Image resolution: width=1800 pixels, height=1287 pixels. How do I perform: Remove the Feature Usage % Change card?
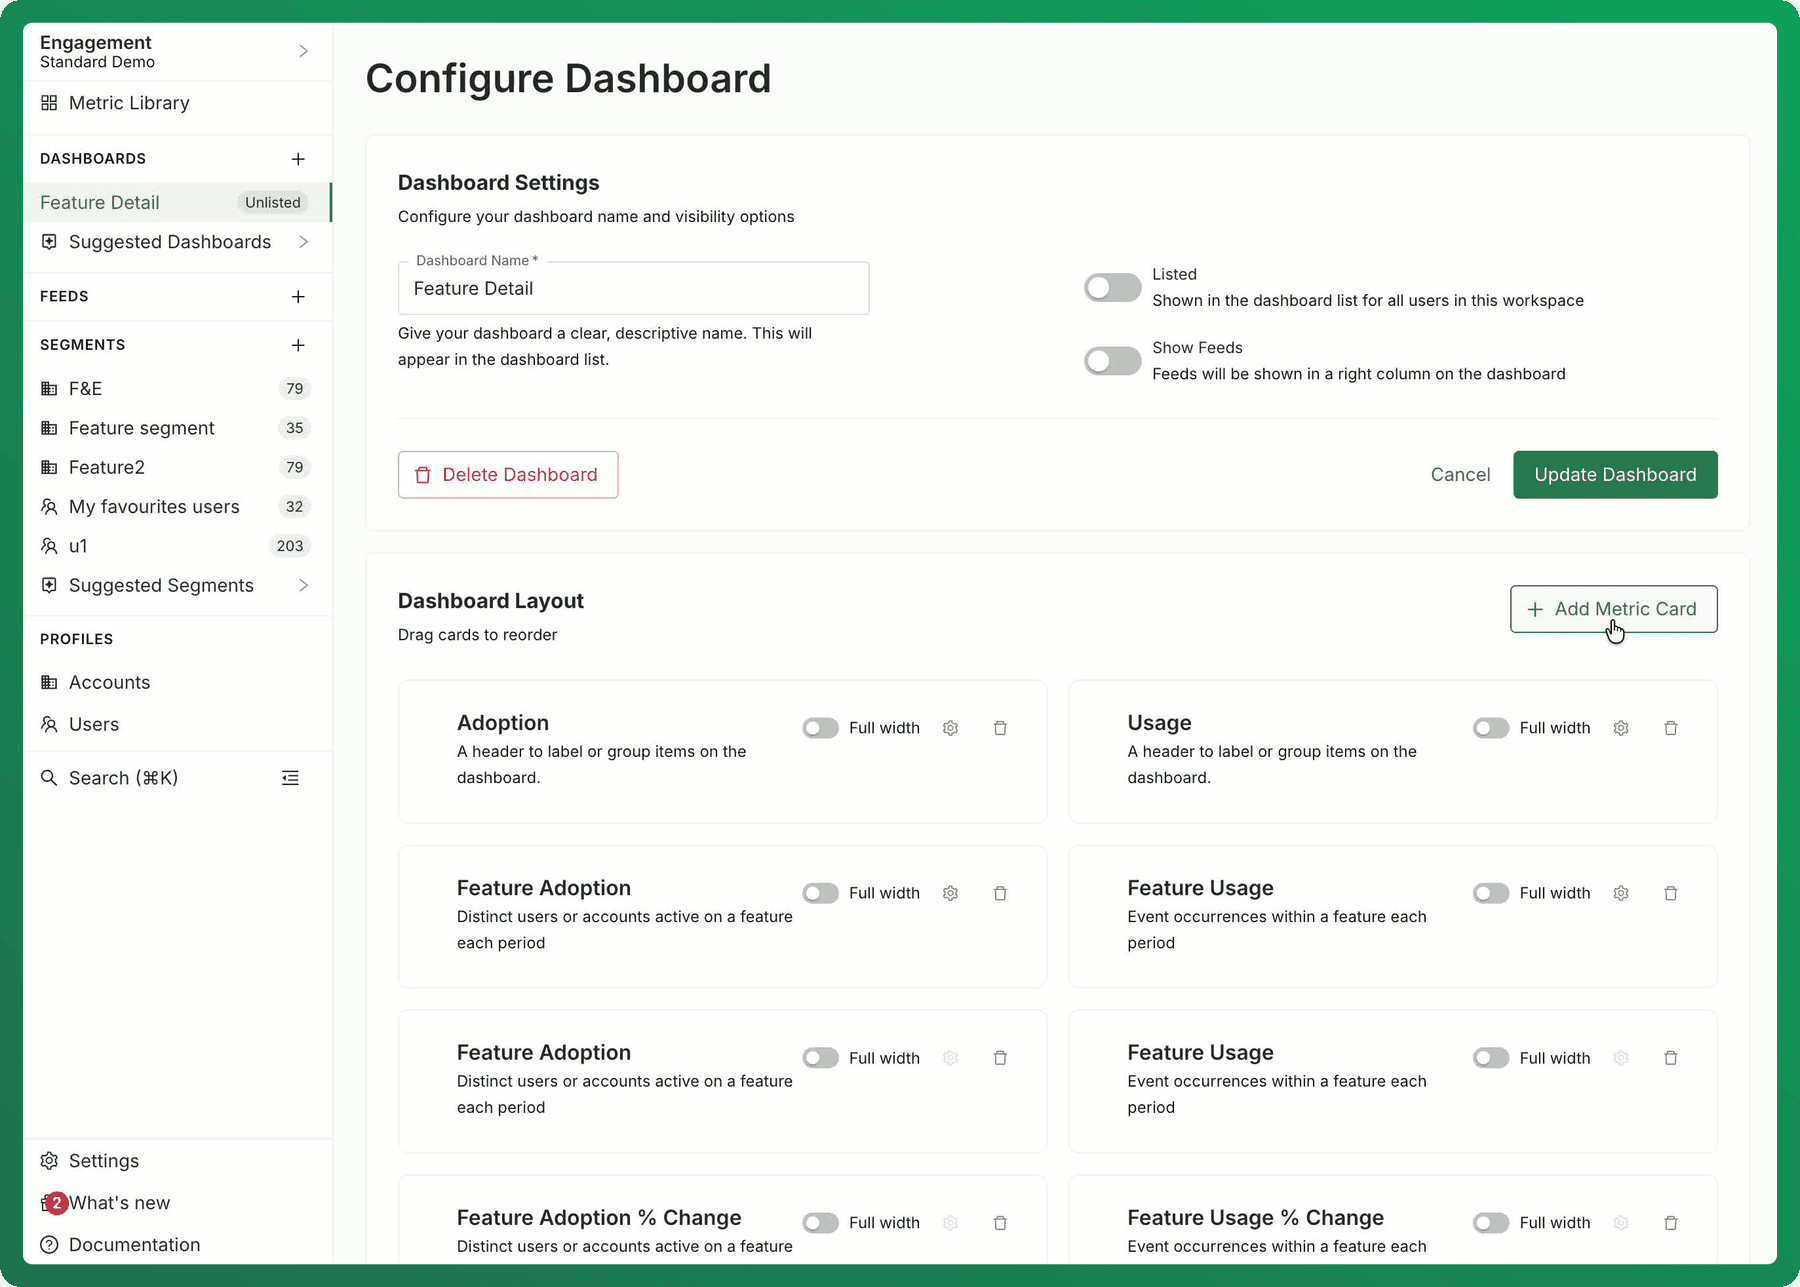(x=1670, y=1223)
